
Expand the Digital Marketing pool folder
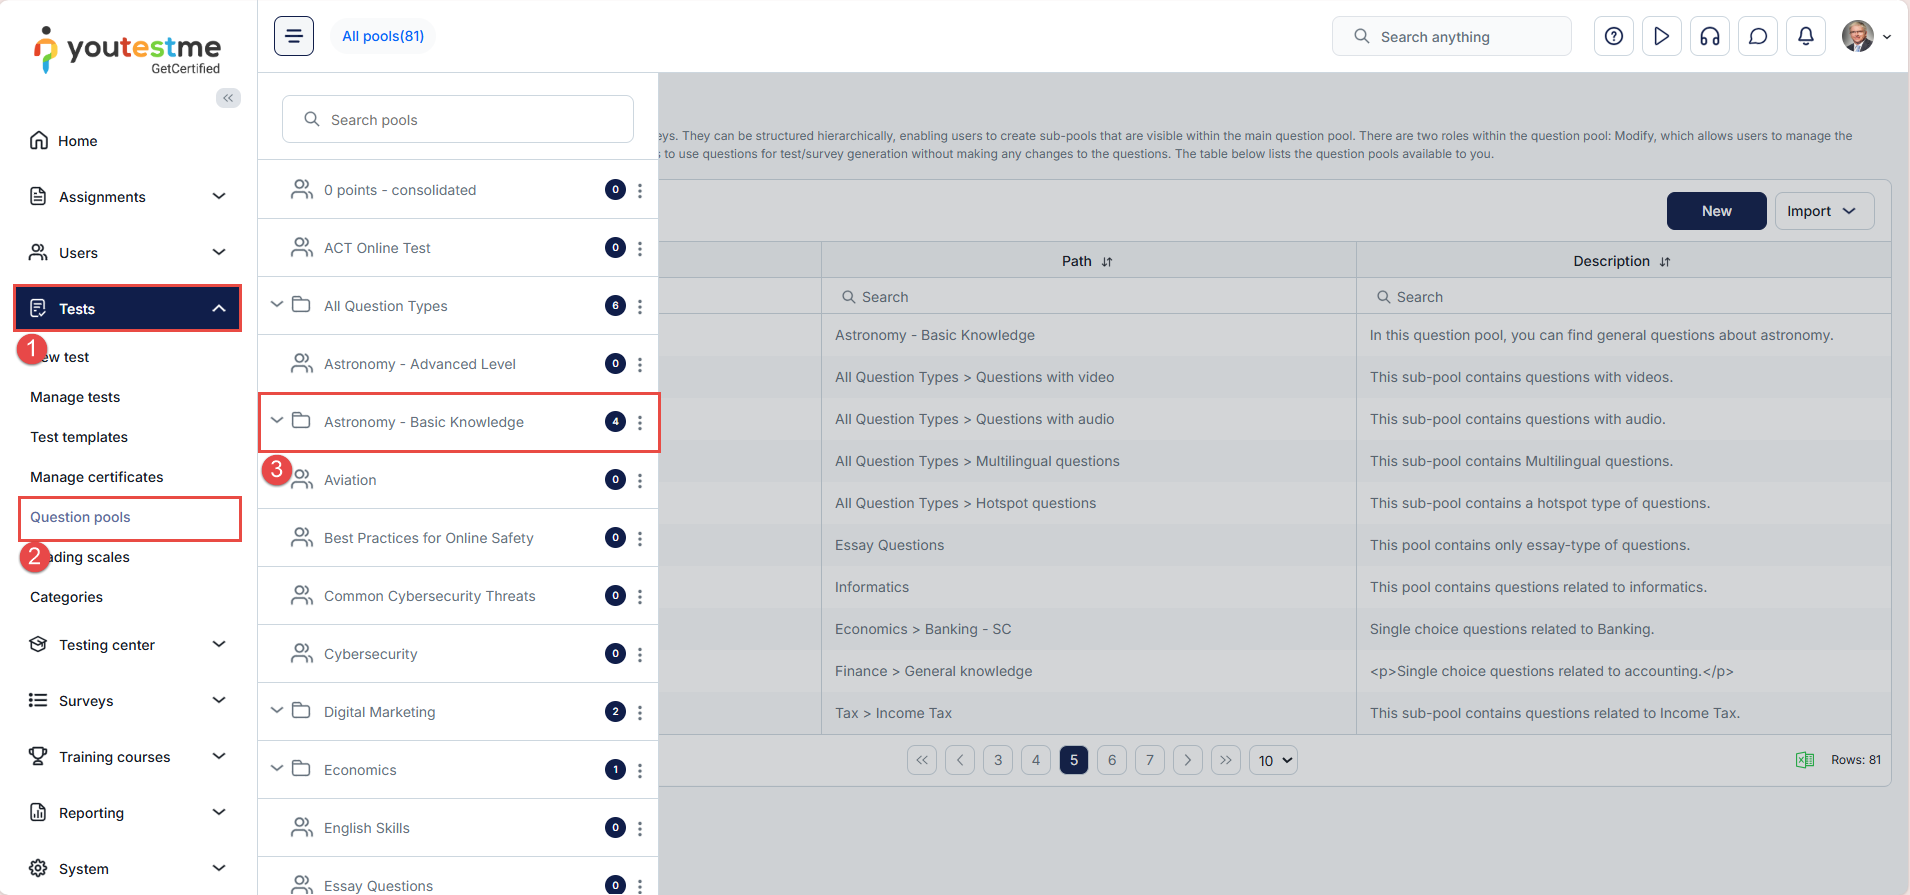pos(277,711)
